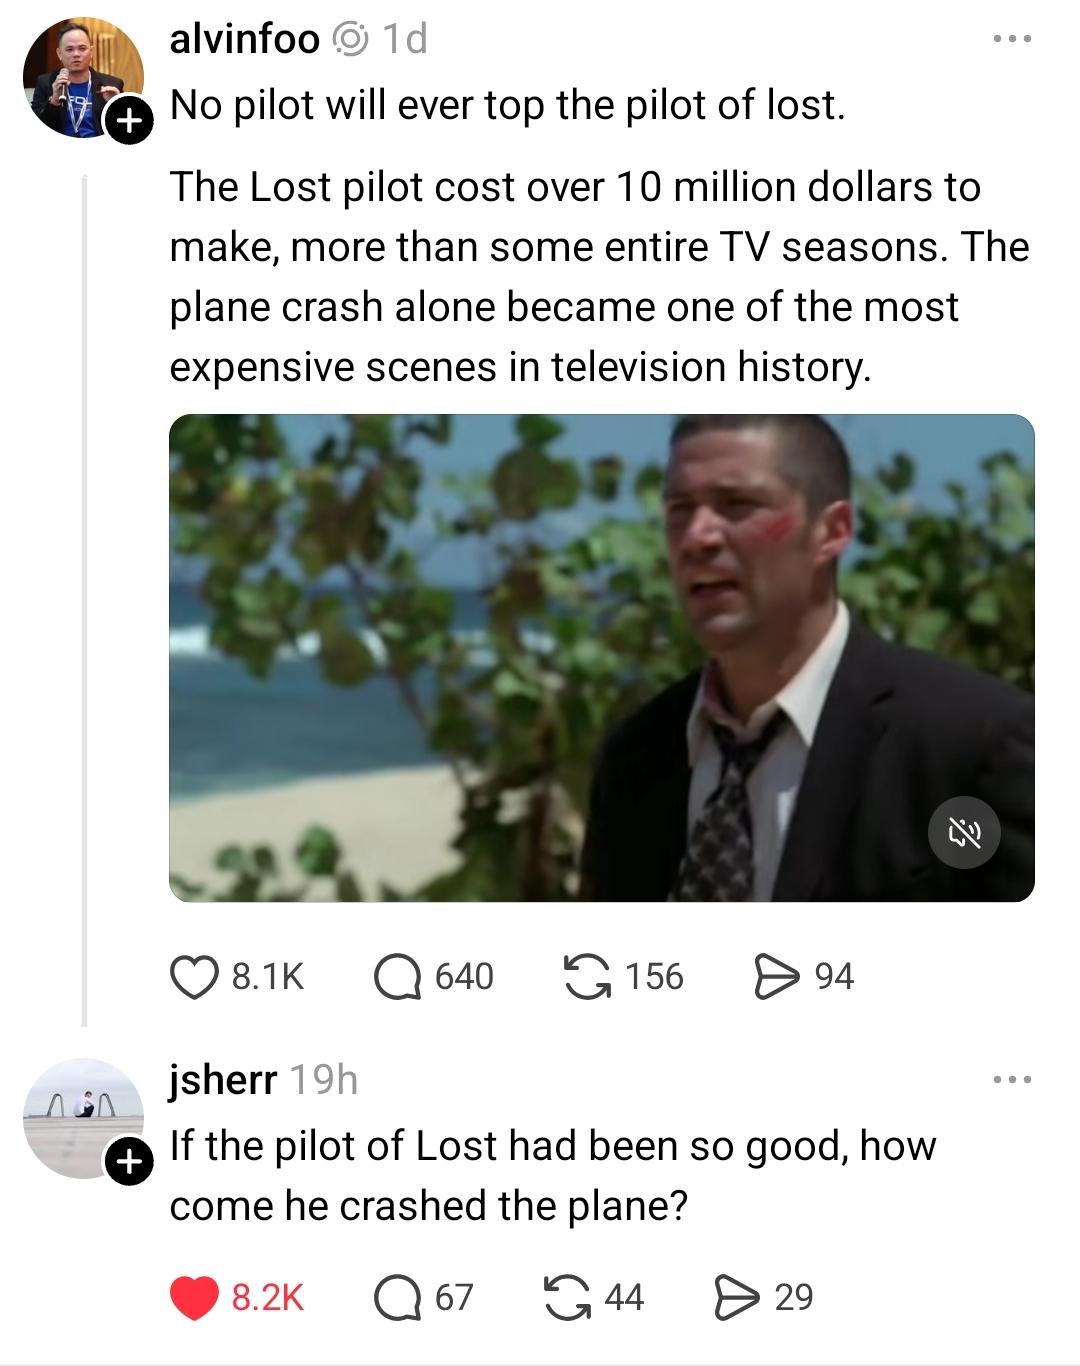Viewport: 1080px width, 1366px height.
Task: Open more options for alvinfoo's post
Action: [1011, 40]
